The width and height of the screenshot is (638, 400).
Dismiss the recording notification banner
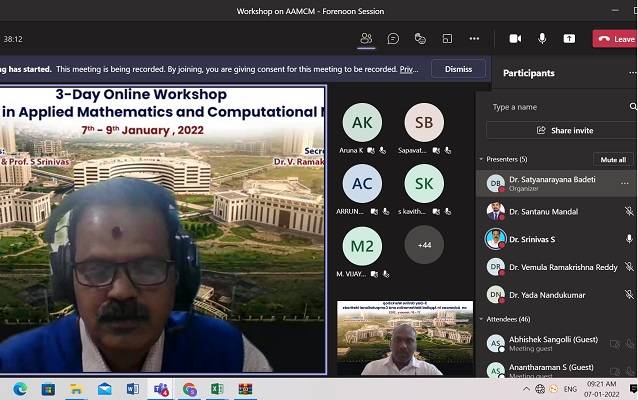[458, 69]
